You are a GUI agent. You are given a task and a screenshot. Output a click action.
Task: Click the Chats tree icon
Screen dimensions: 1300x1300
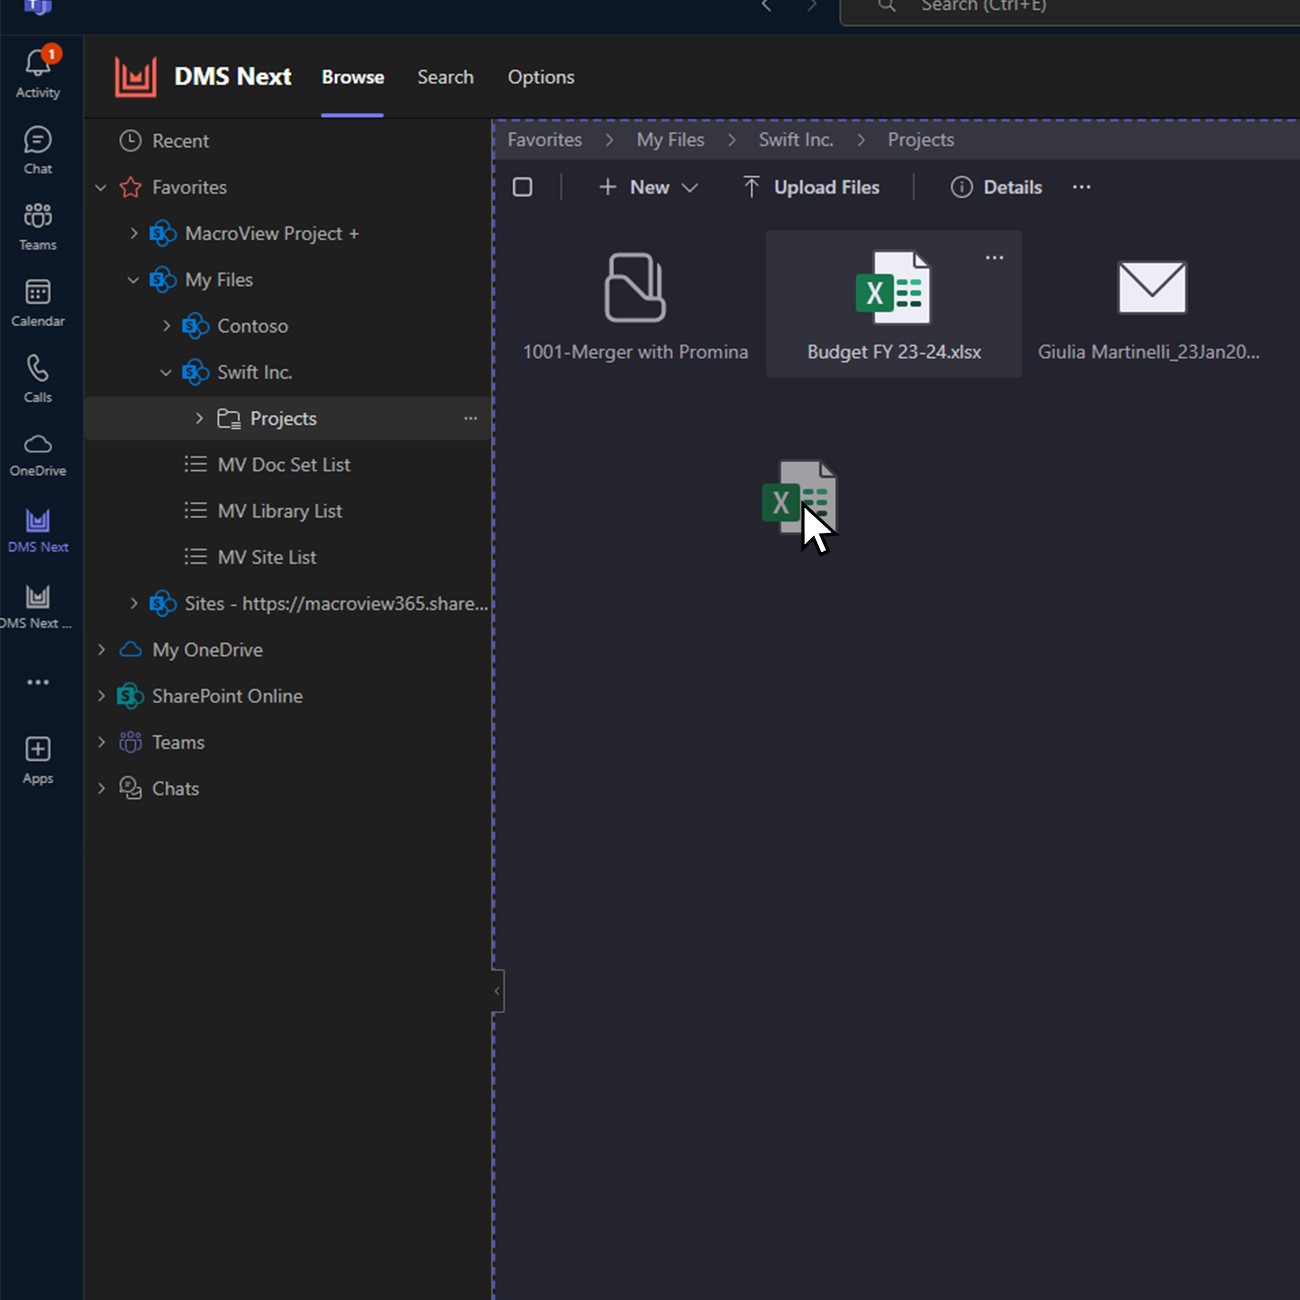[130, 788]
